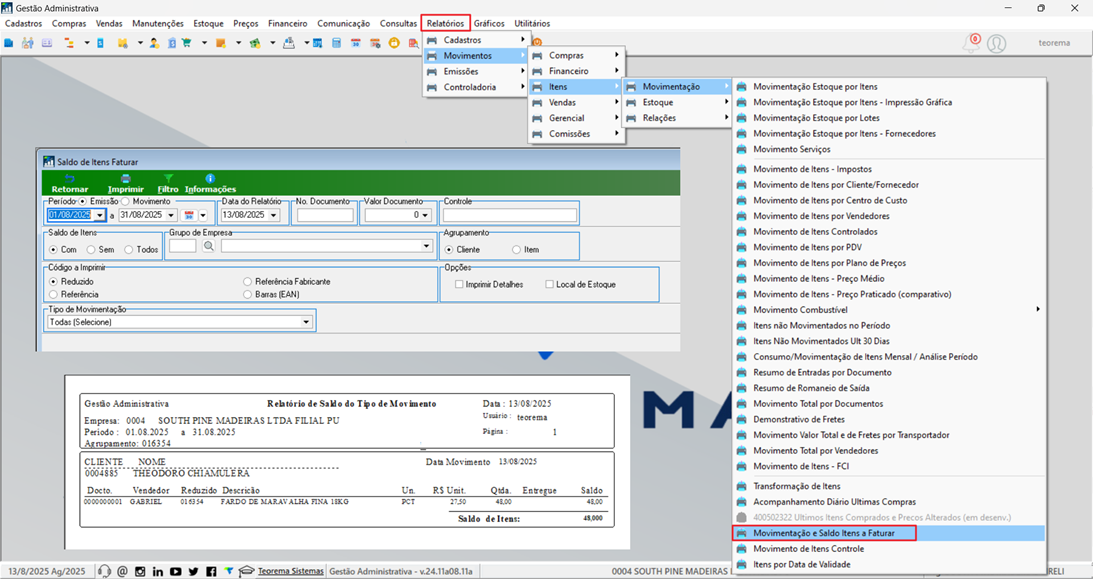Open the calculator toolbar icon
The width and height of the screenshot is (1093, 579).
click(337, 43)
